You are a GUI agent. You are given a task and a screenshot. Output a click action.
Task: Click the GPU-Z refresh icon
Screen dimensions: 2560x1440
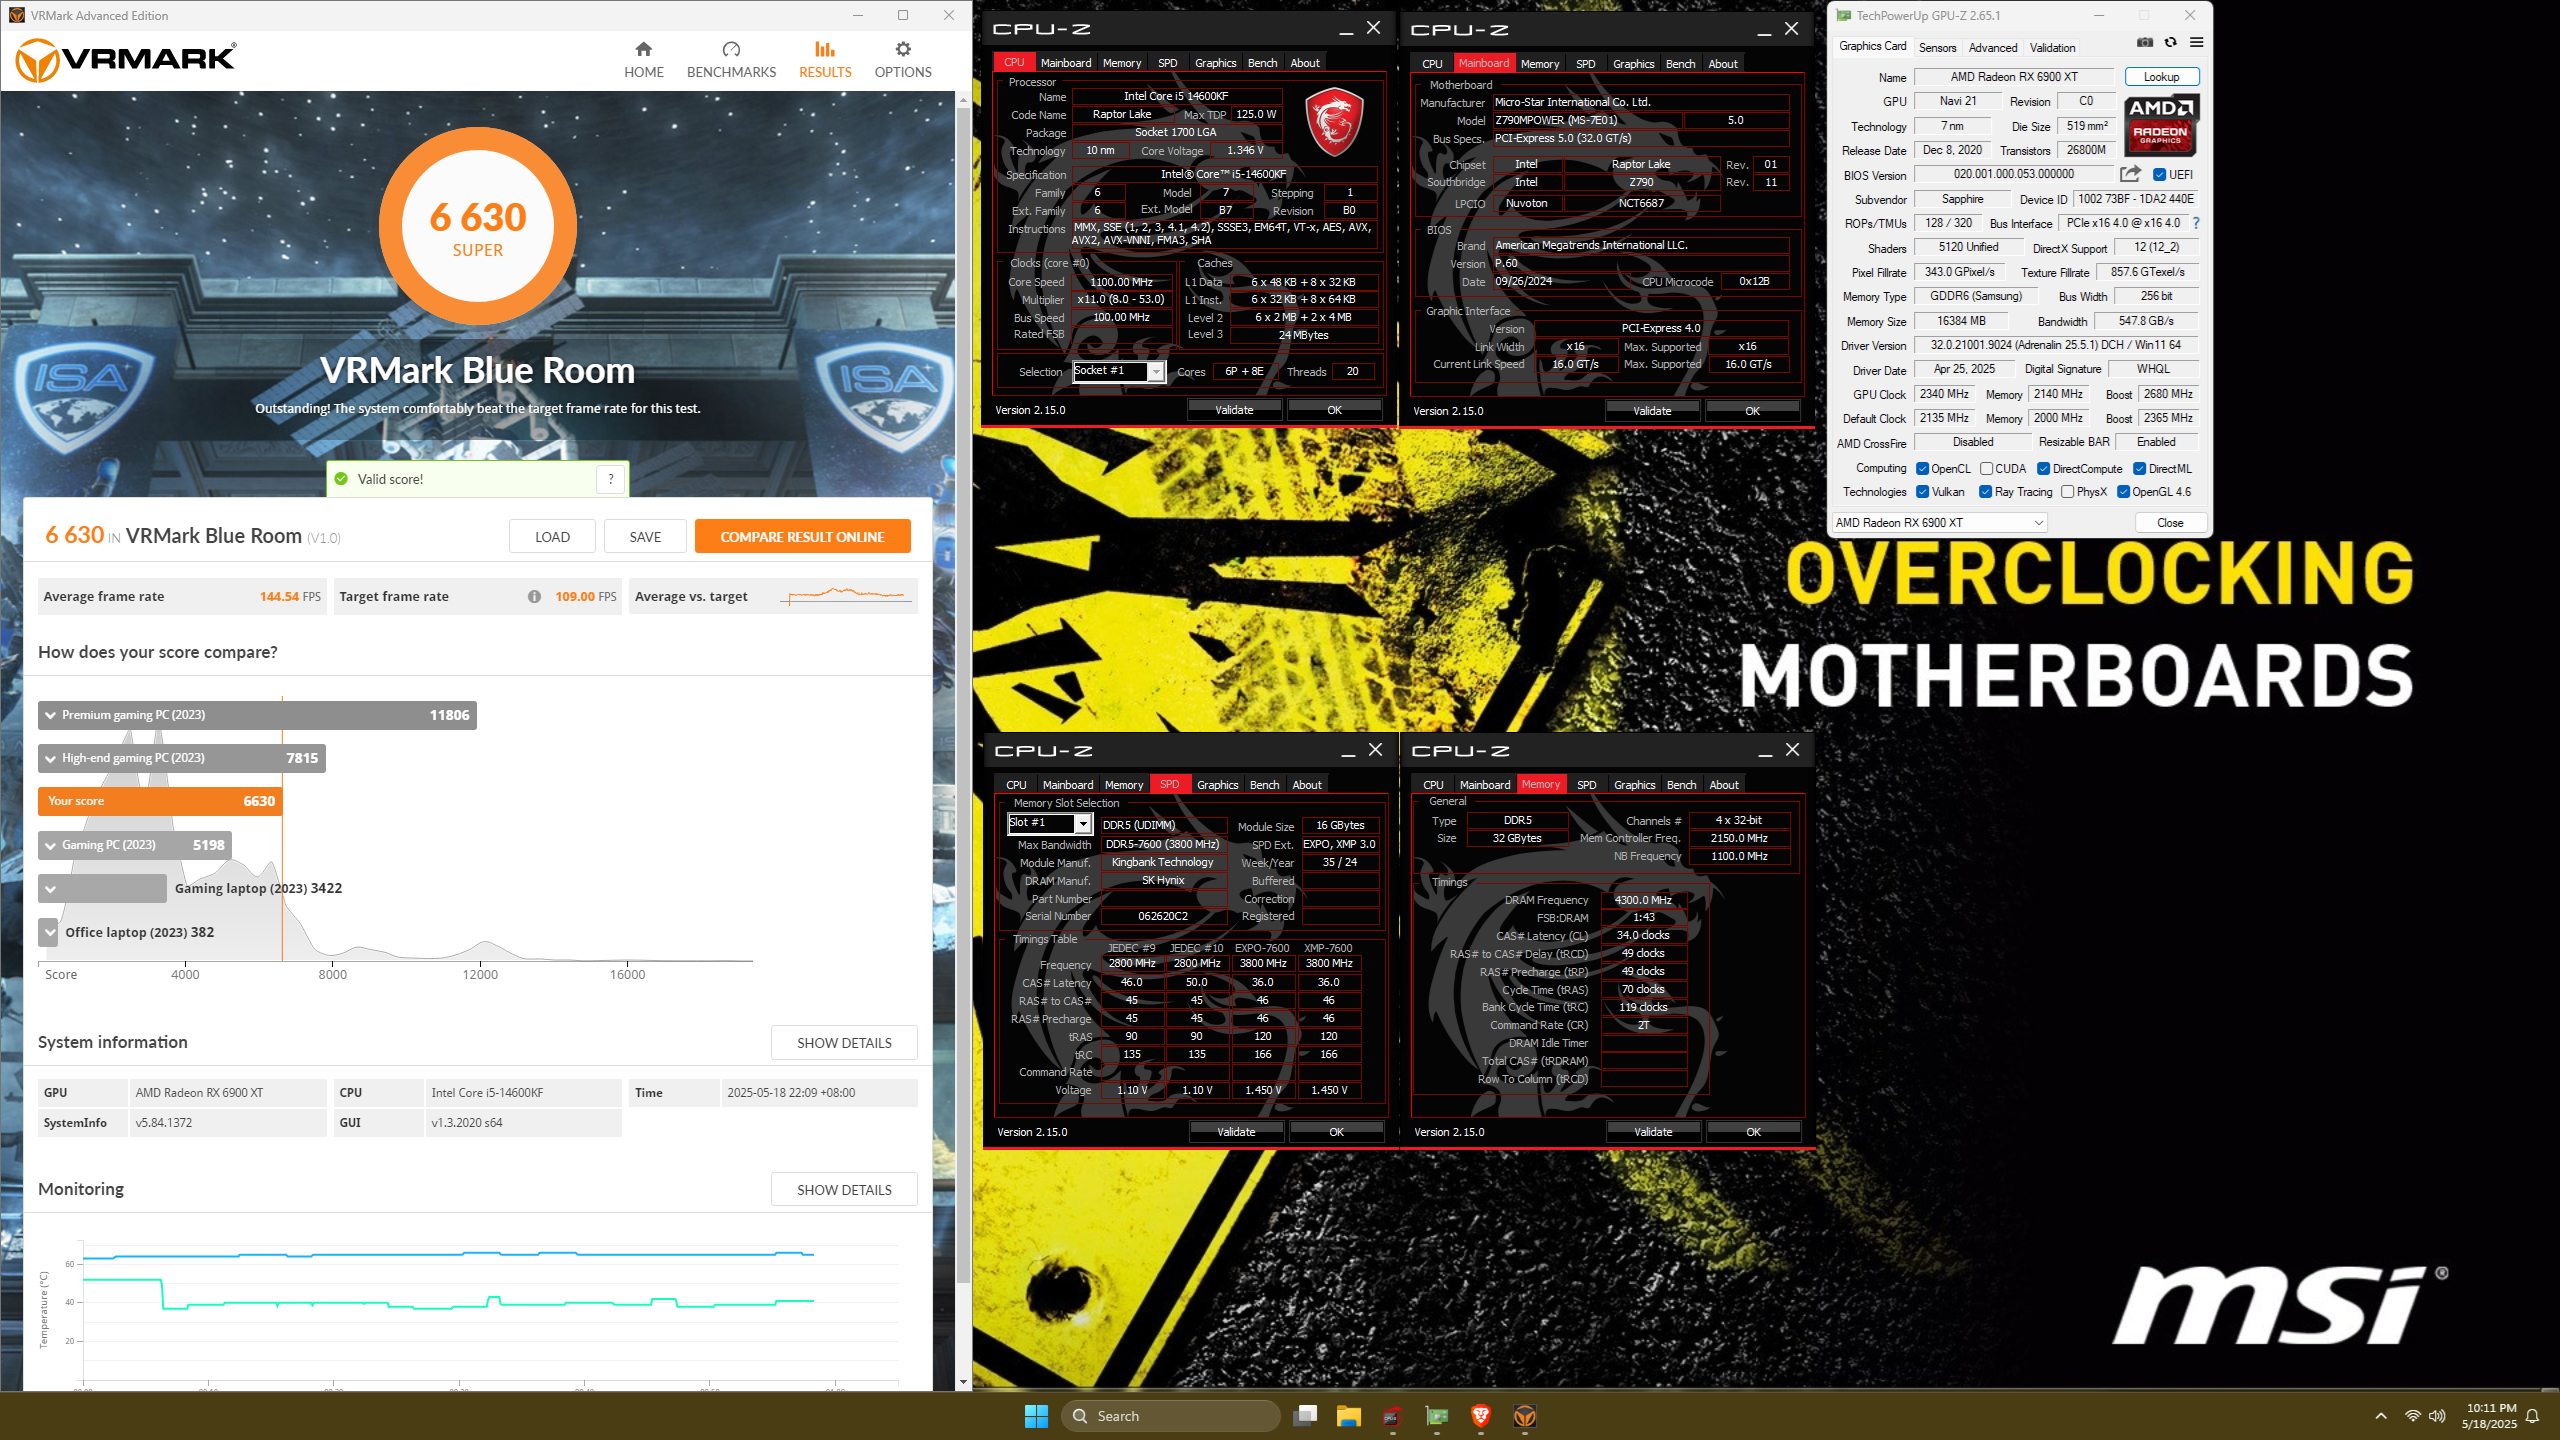[x=2170, y=42]
